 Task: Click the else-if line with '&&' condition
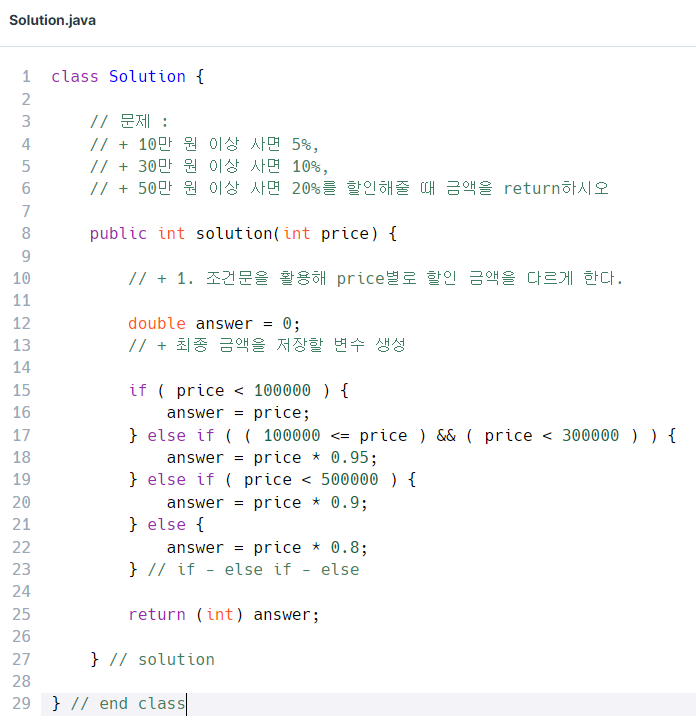pos(402,435)
